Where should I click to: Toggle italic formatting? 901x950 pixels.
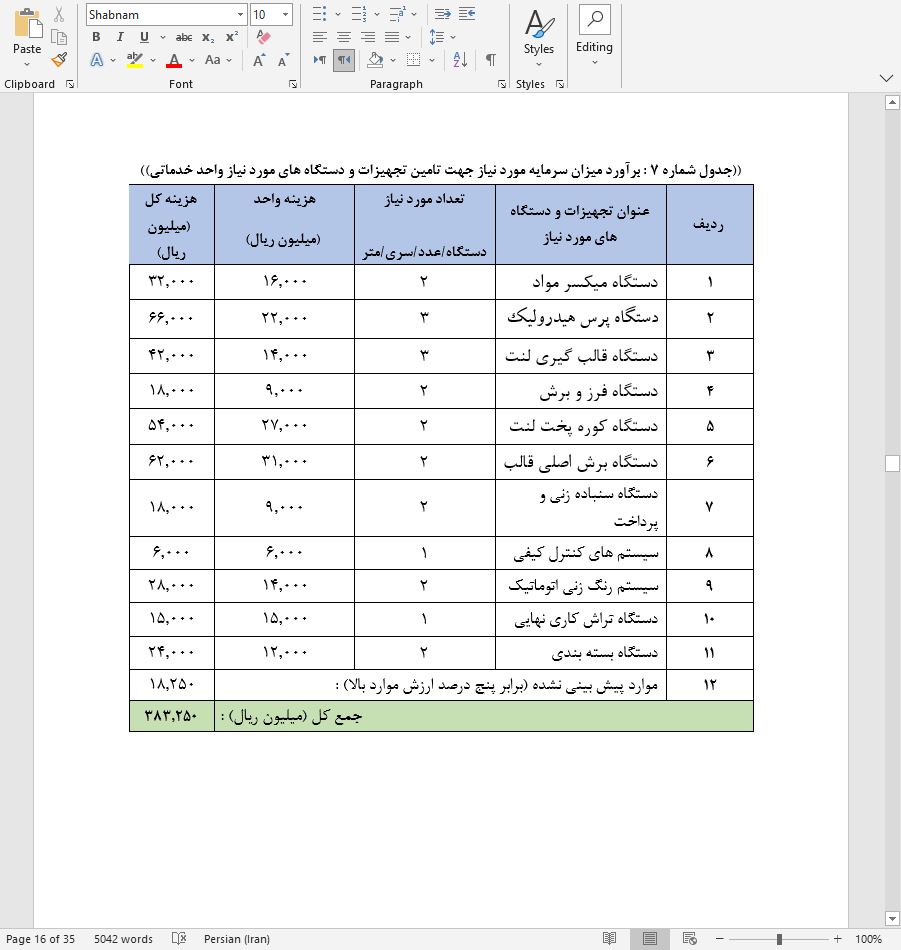point(120,37)
